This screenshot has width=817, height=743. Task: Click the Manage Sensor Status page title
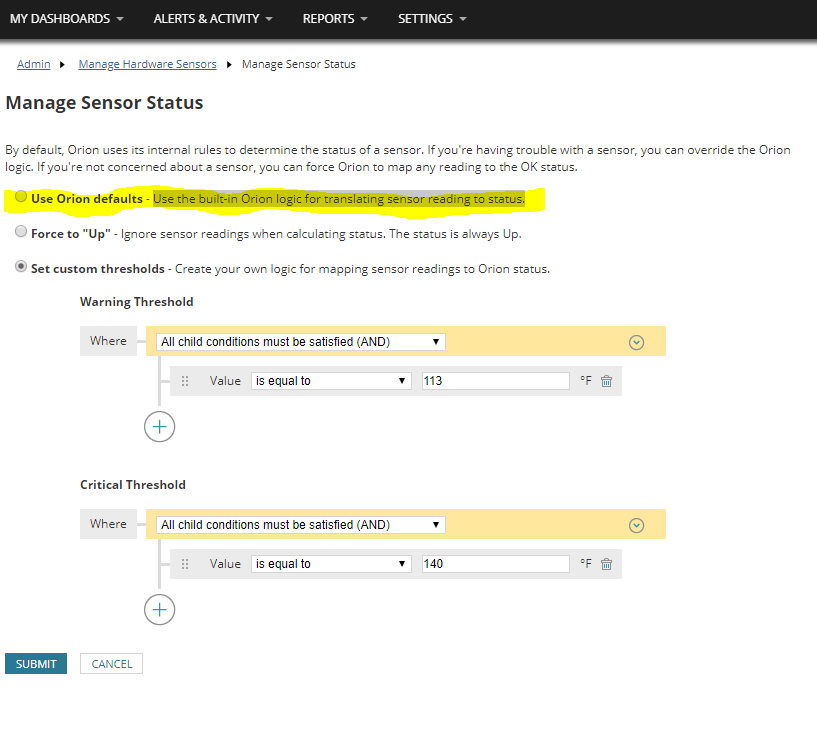(104, 103)
